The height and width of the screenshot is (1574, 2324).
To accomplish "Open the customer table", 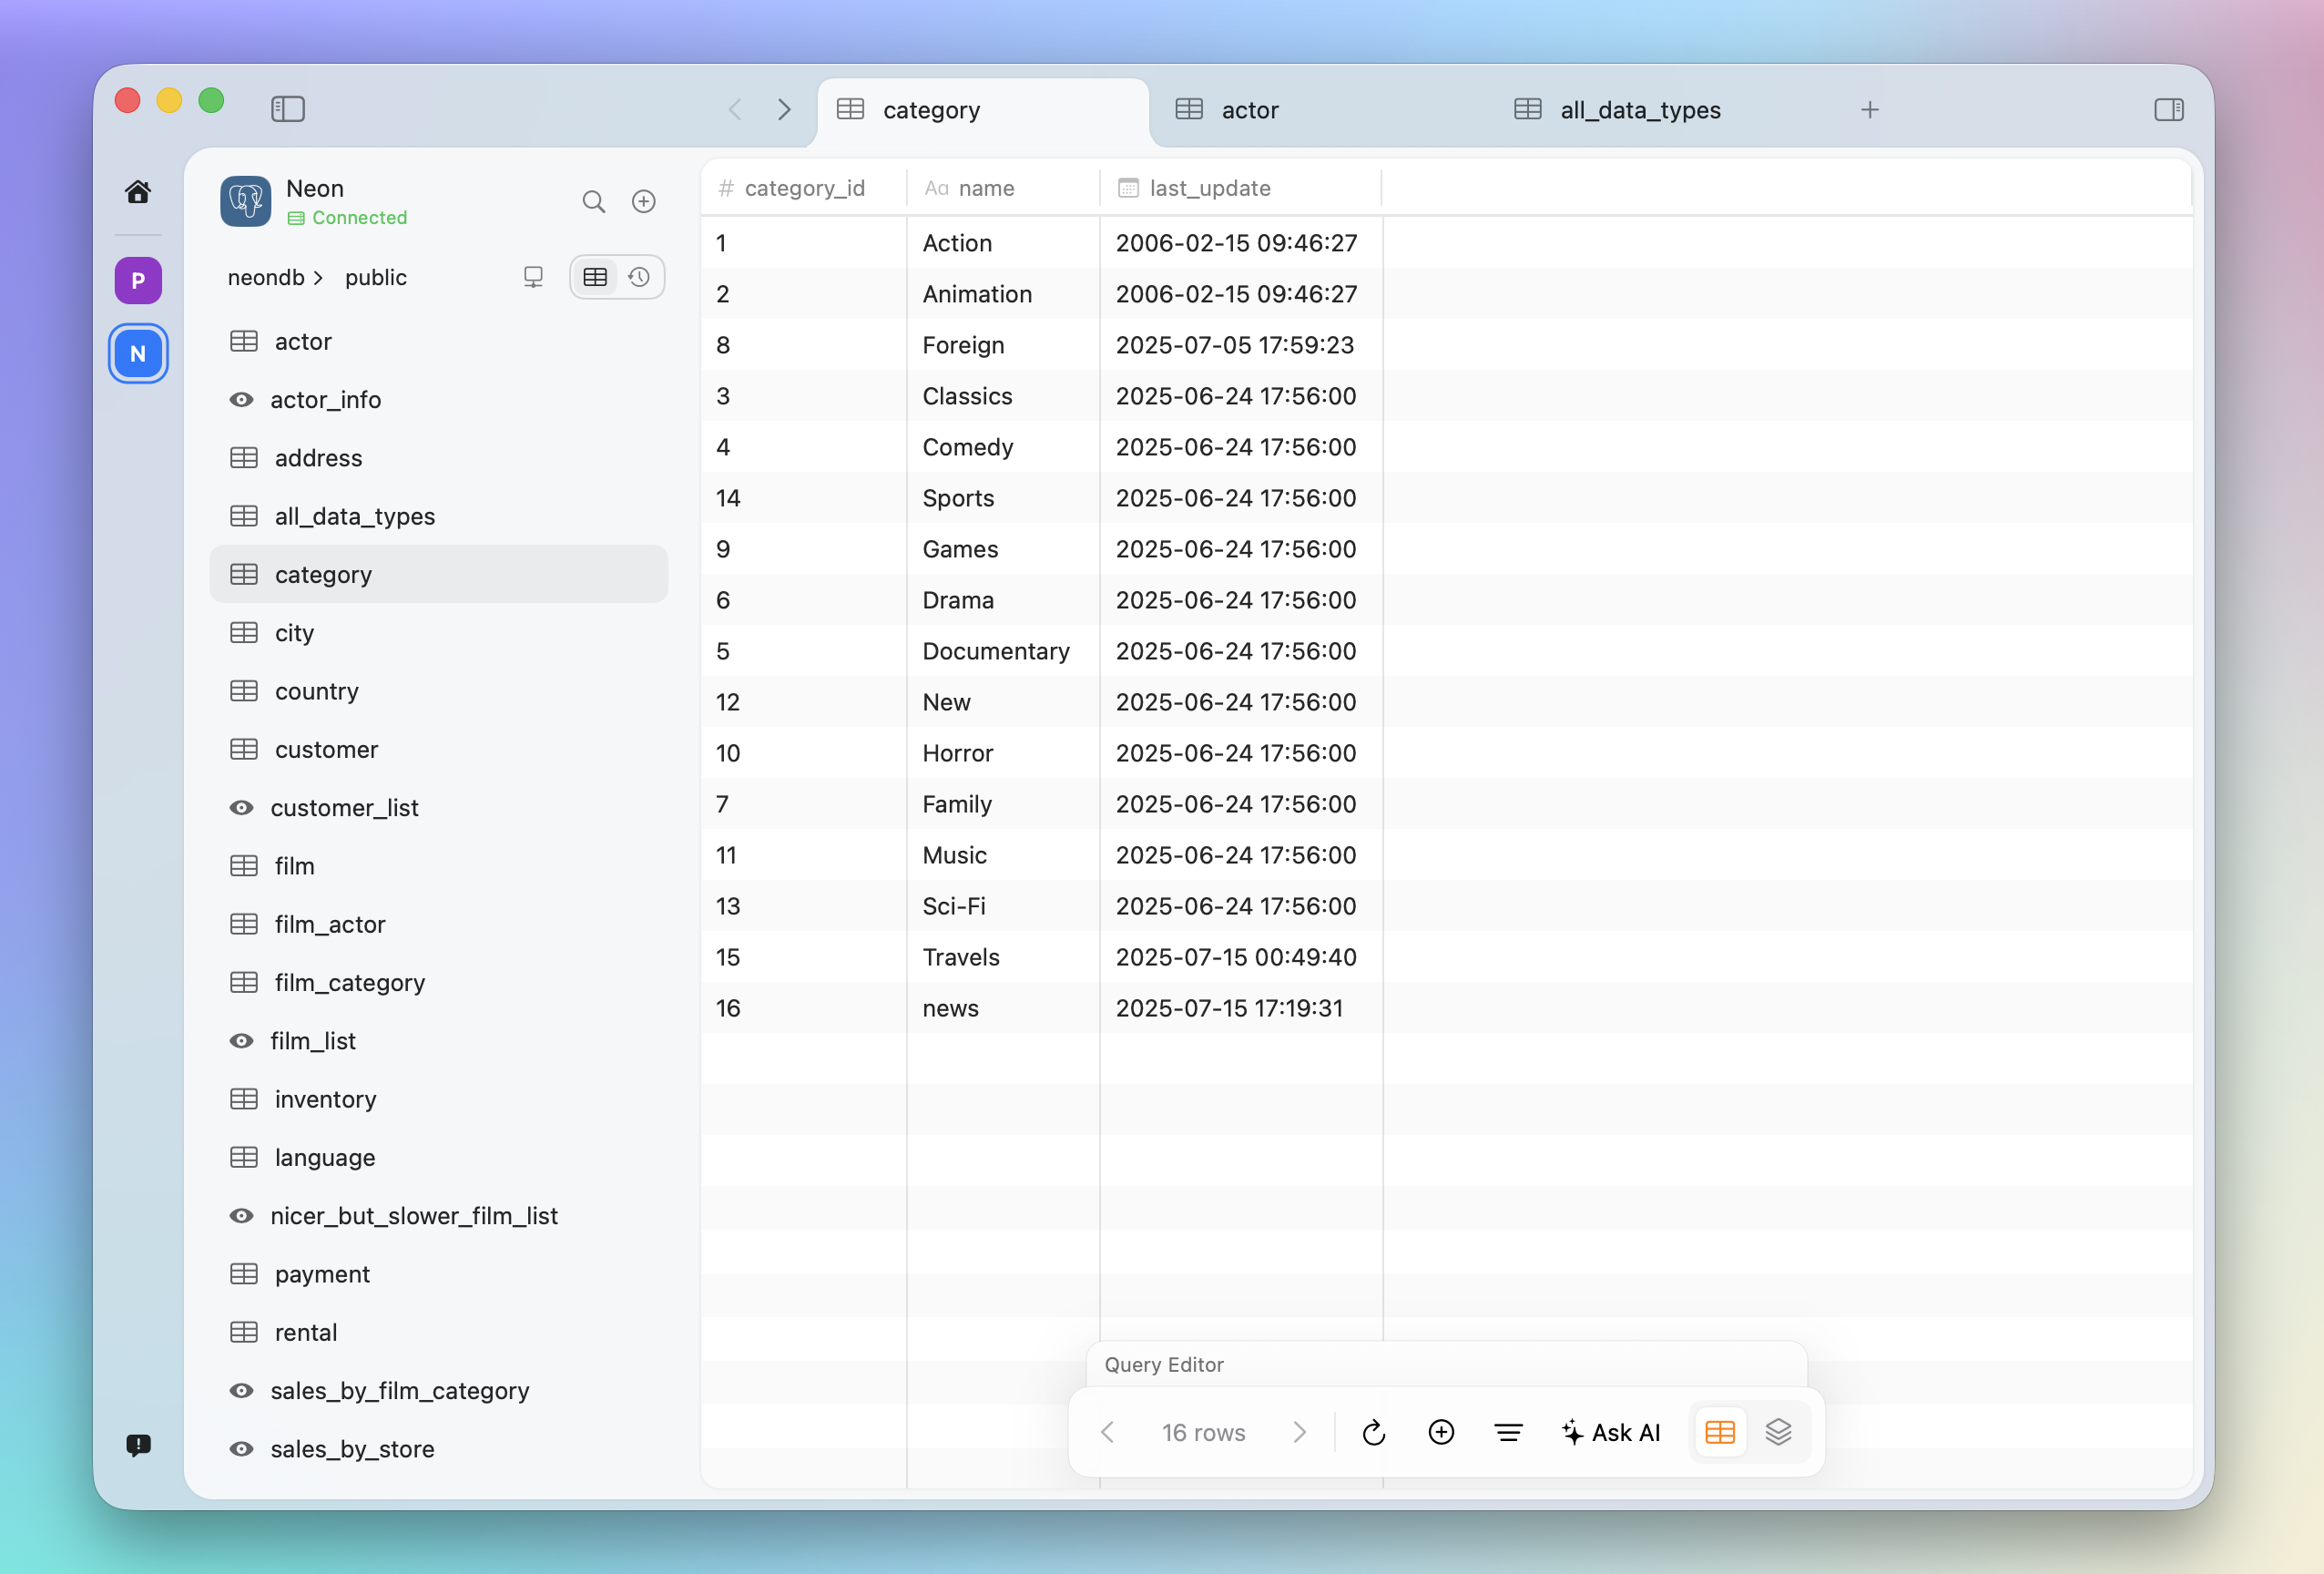I will click(x=438, y=749).
